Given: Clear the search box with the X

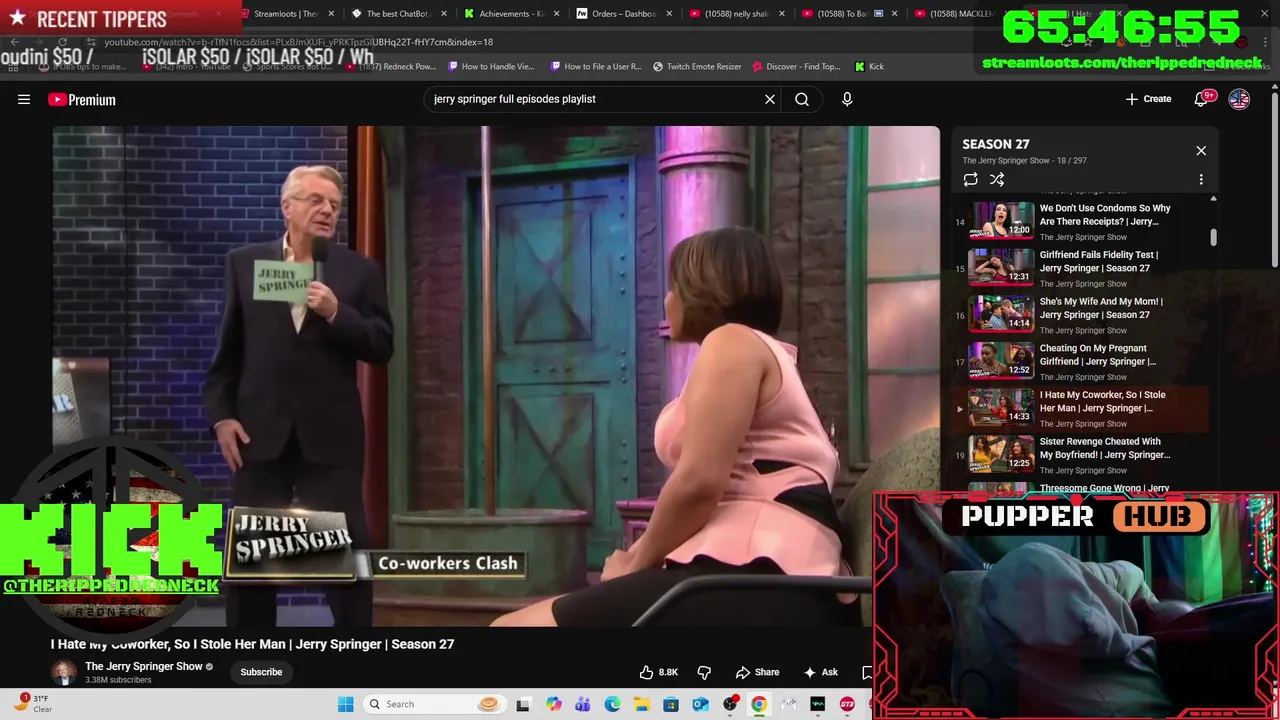Looking at the screenshot, I should click(770, 99).
